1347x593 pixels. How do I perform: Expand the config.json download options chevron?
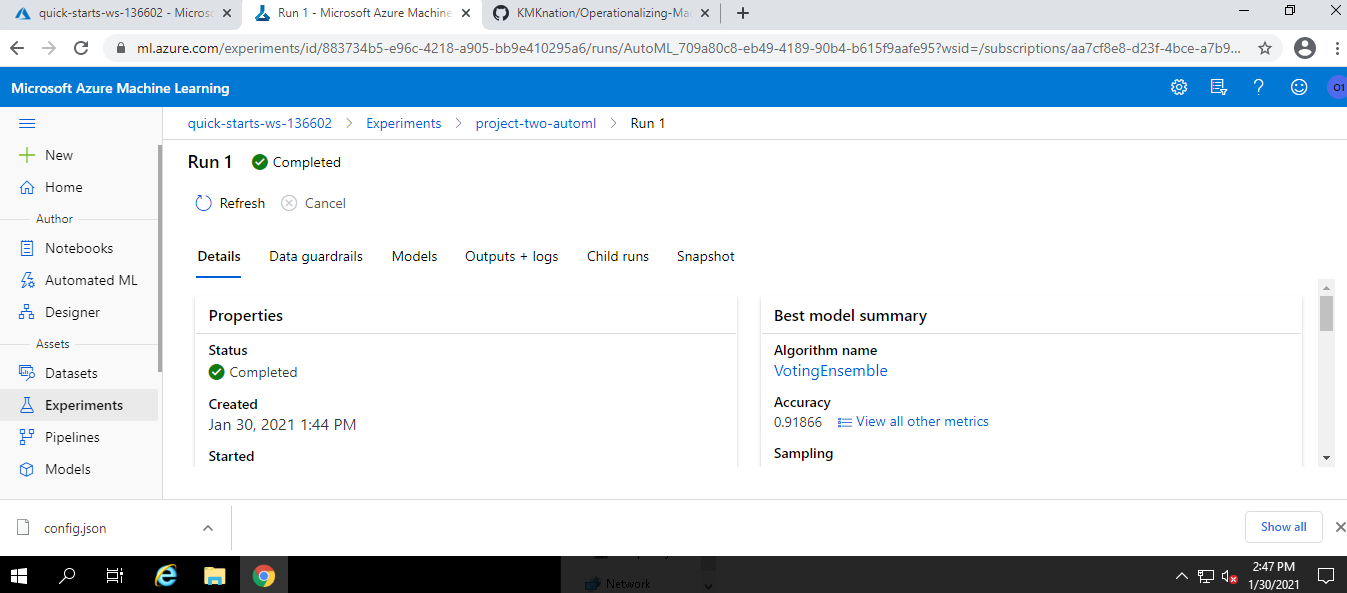(x=208, y=527)
